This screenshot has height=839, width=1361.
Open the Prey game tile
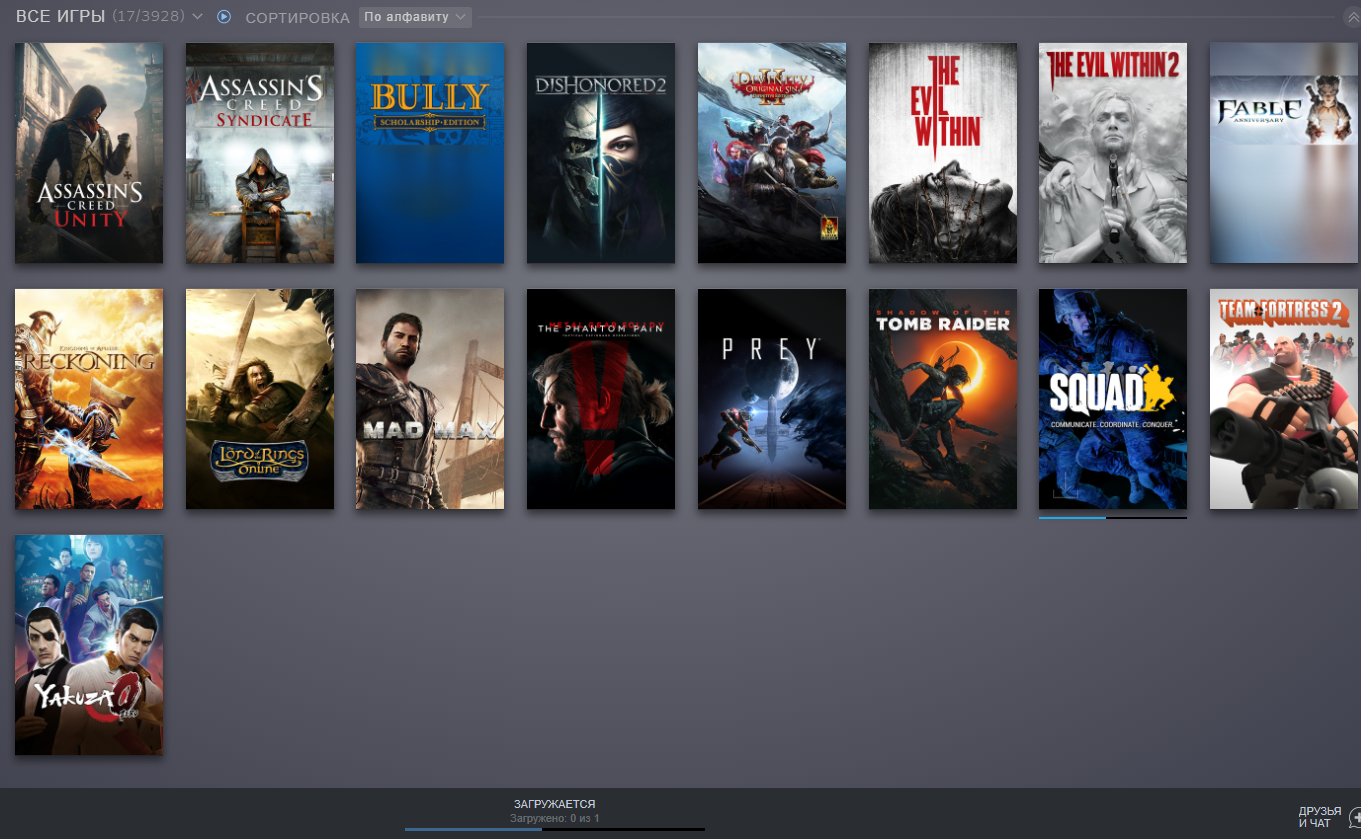tap(772, 399)
